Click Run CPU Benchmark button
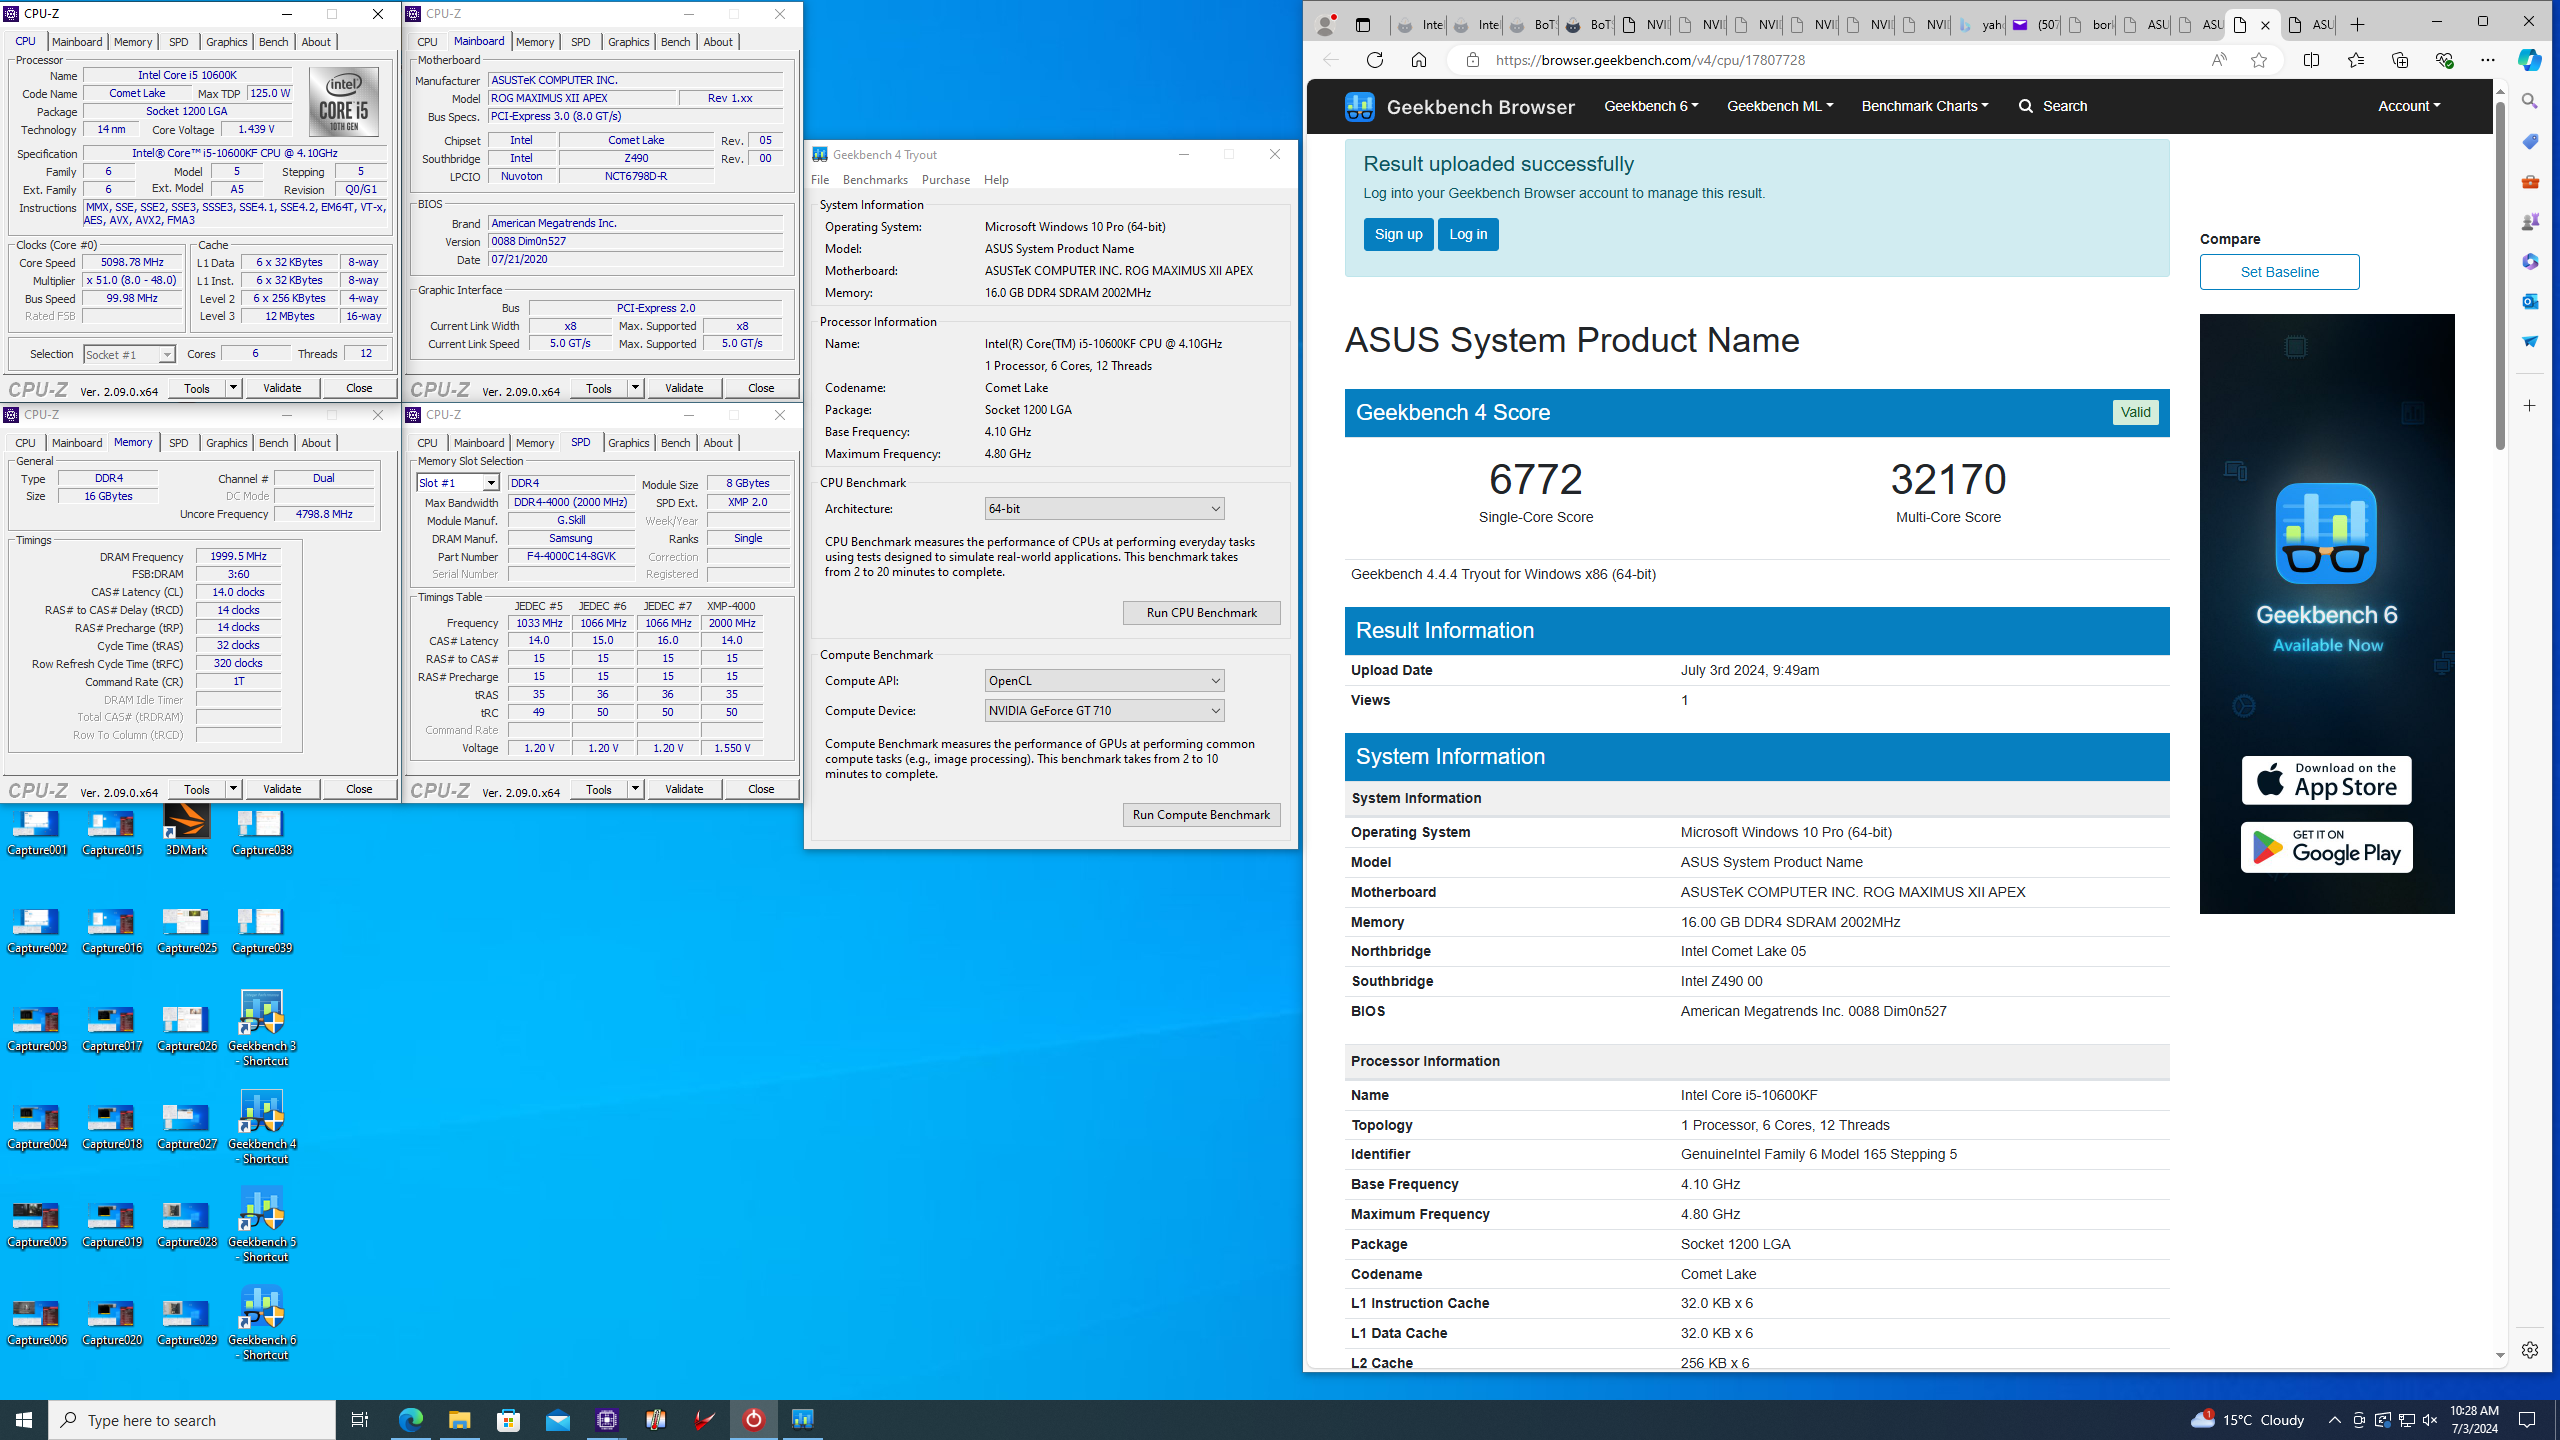This screenshot has width=2560, height=1440. (1201, 613)
